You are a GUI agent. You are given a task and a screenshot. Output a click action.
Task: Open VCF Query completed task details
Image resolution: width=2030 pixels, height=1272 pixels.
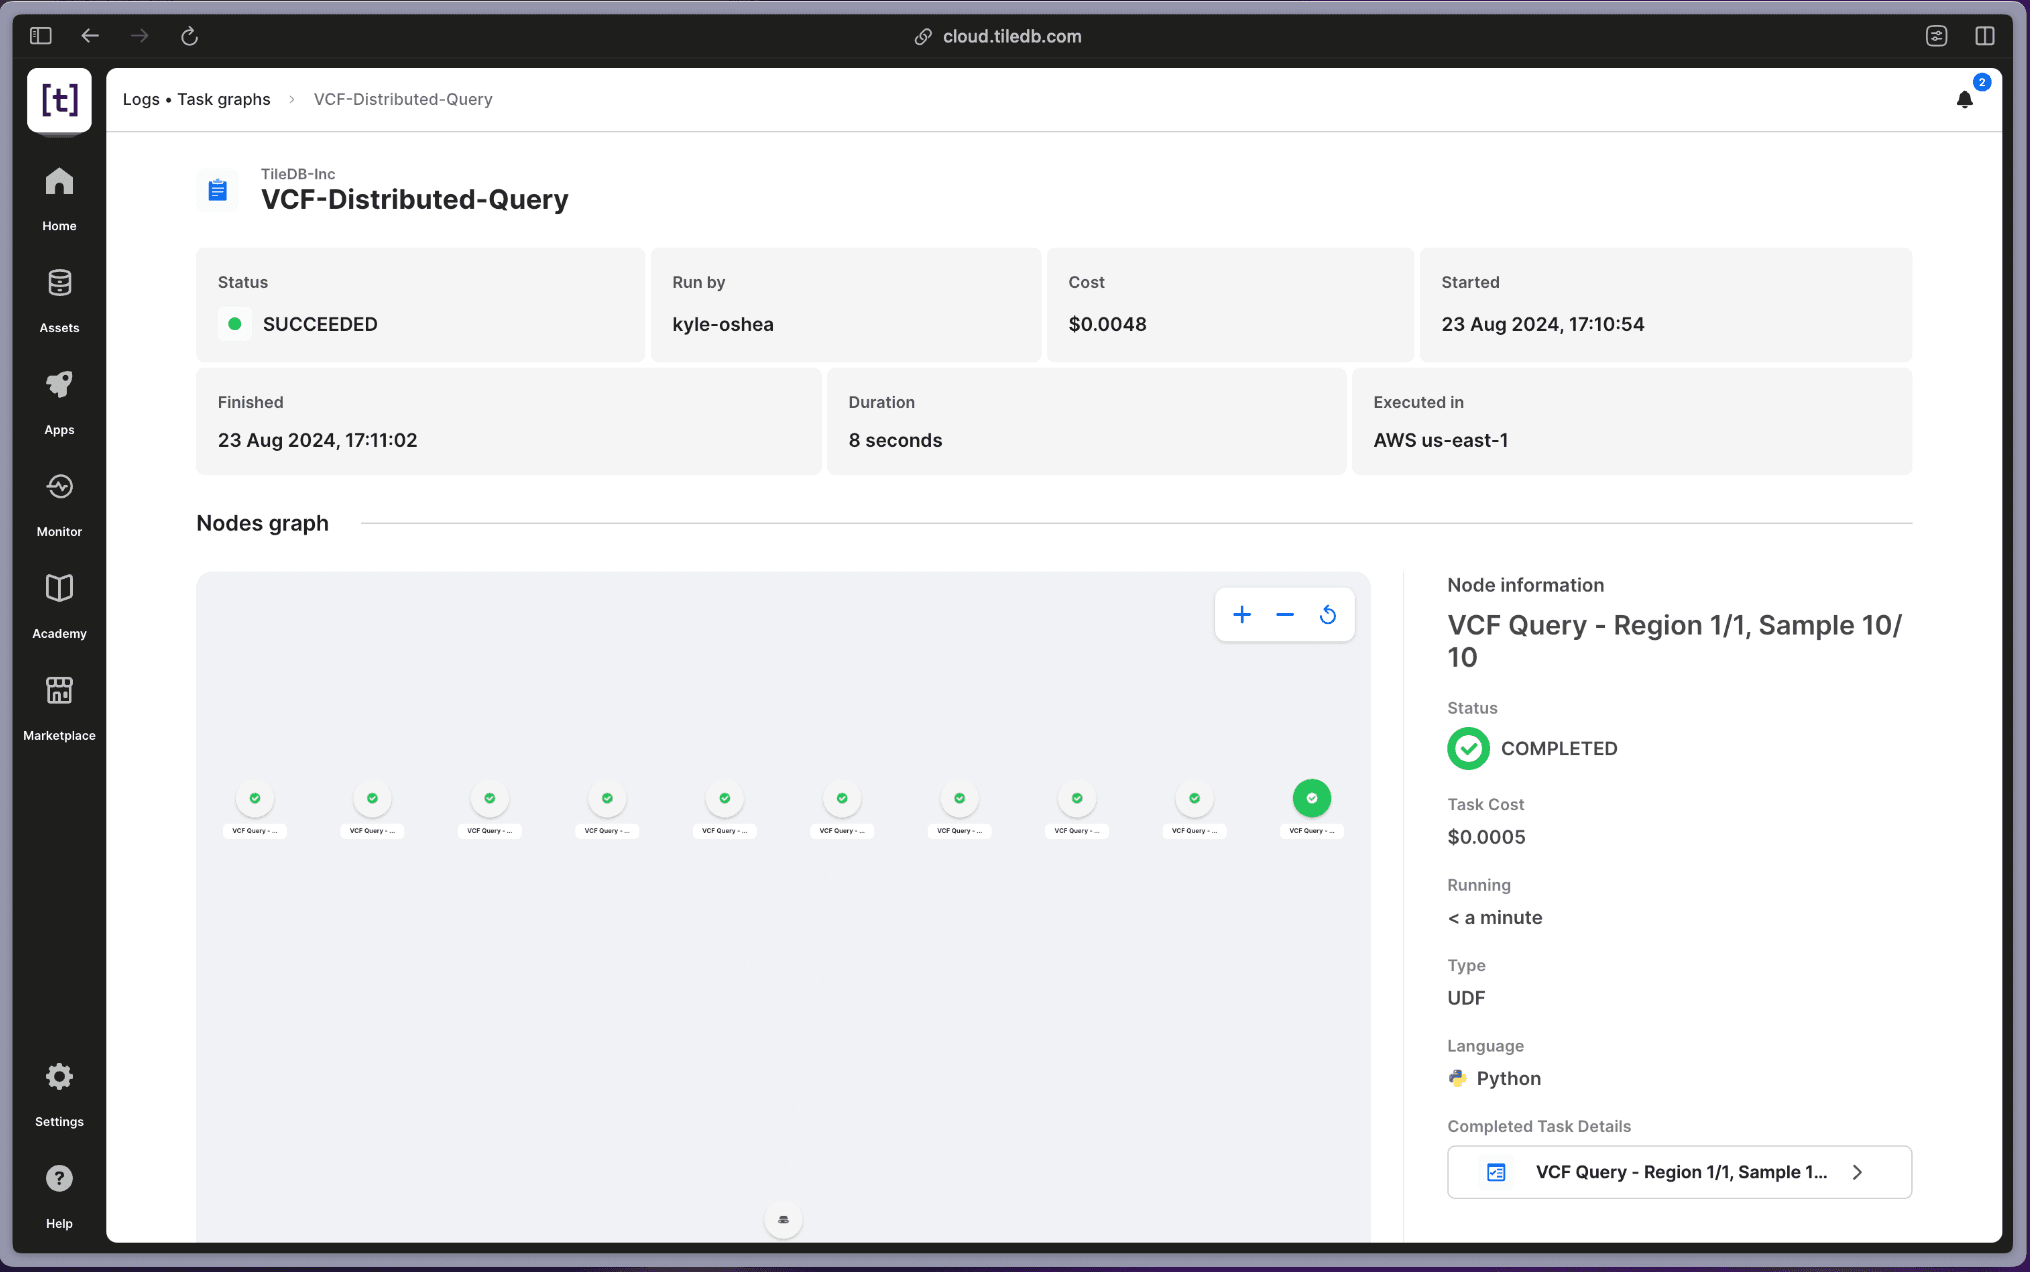point(1678,1172)
